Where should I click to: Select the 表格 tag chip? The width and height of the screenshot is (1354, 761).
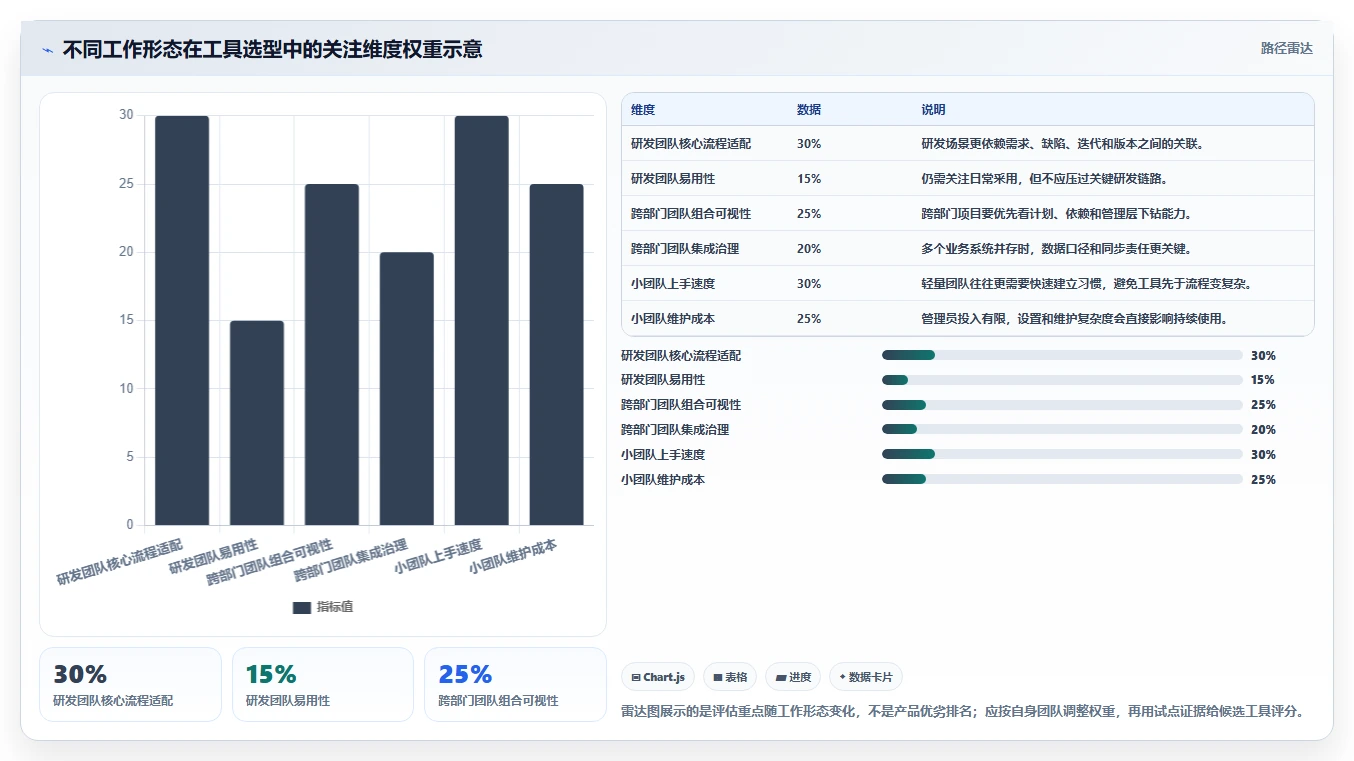click(730, 677)
